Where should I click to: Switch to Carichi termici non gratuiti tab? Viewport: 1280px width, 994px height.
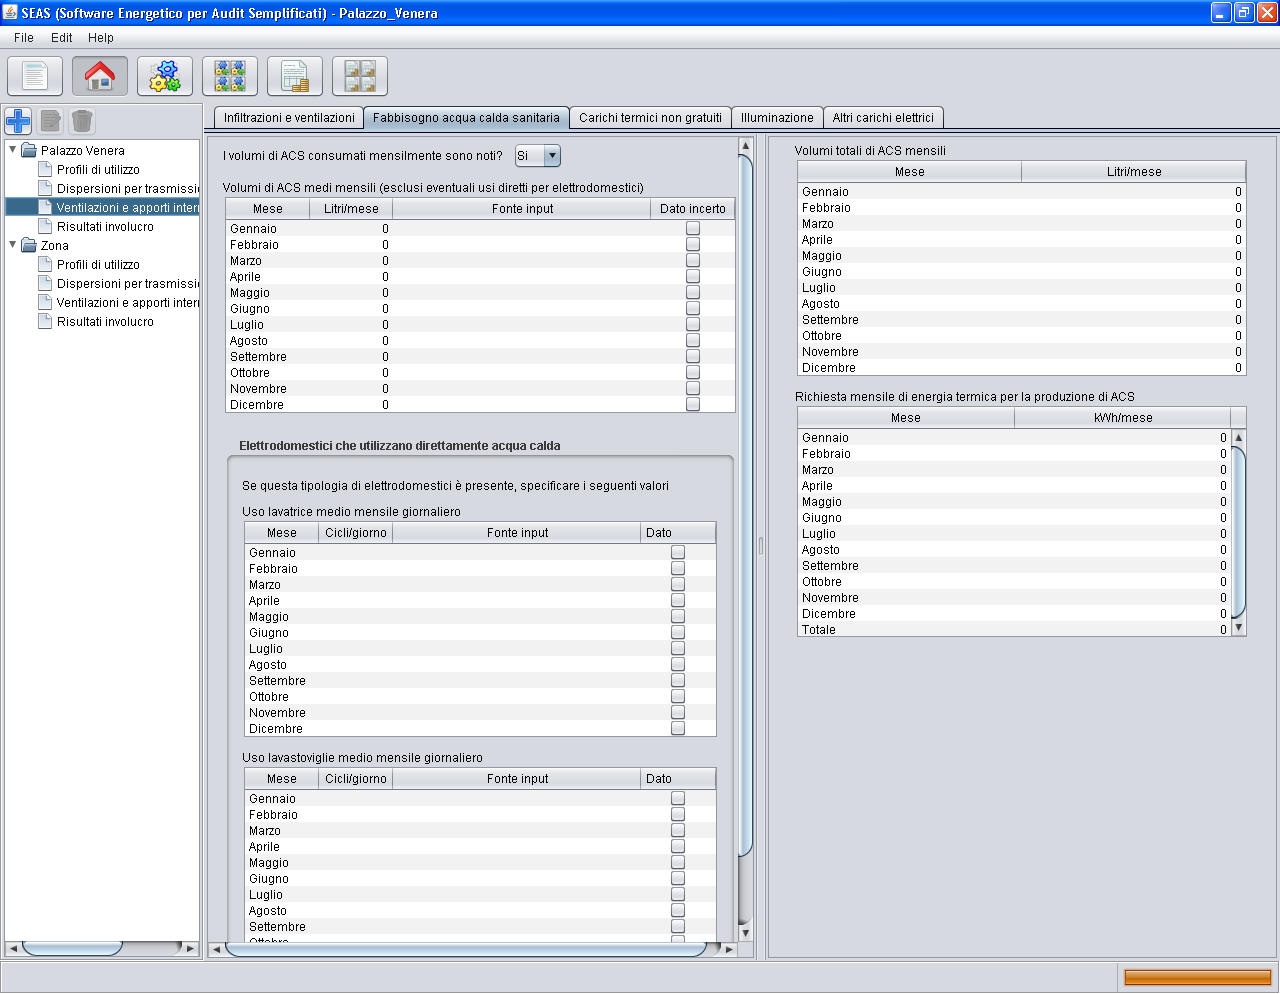tap(650, 118)
